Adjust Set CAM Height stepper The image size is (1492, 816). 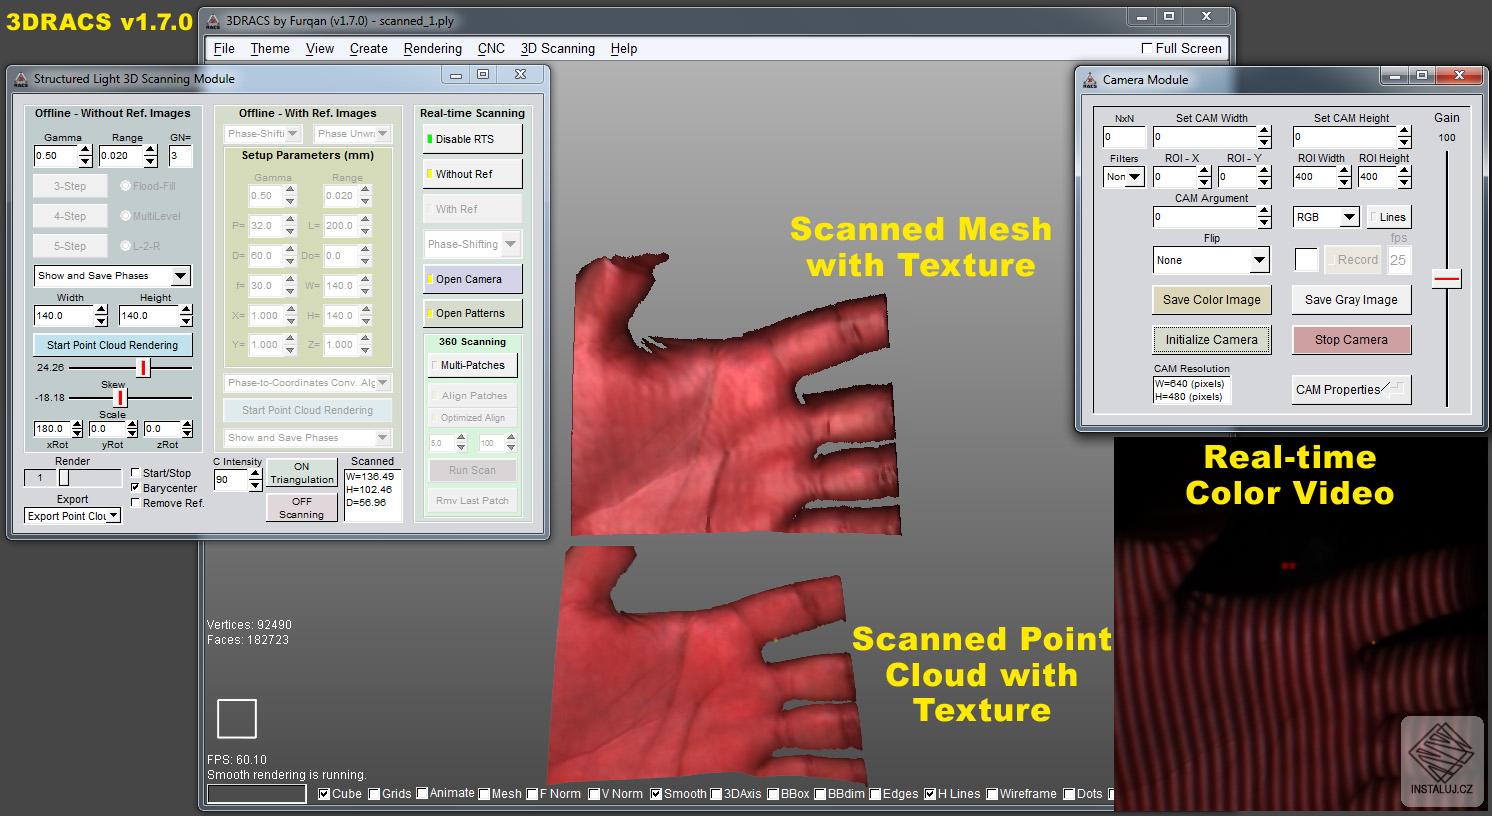1404,137
